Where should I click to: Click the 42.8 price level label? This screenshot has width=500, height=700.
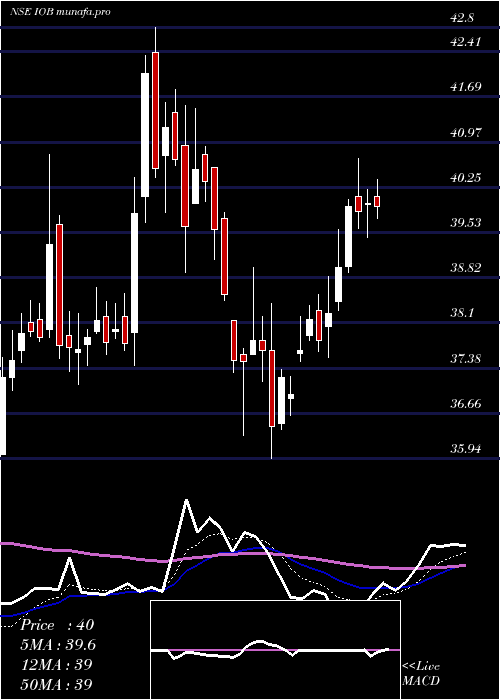pyautogui.click(x=462, y=19)
